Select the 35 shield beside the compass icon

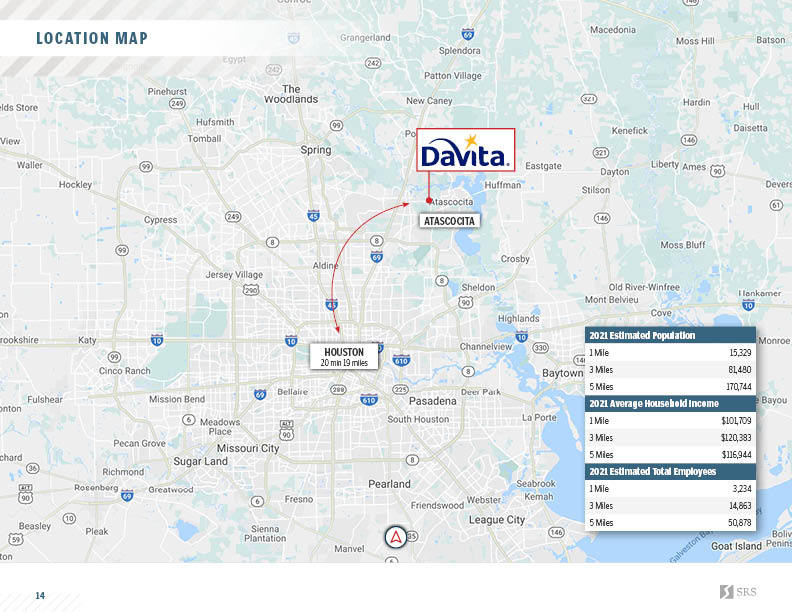click(412, 536)
